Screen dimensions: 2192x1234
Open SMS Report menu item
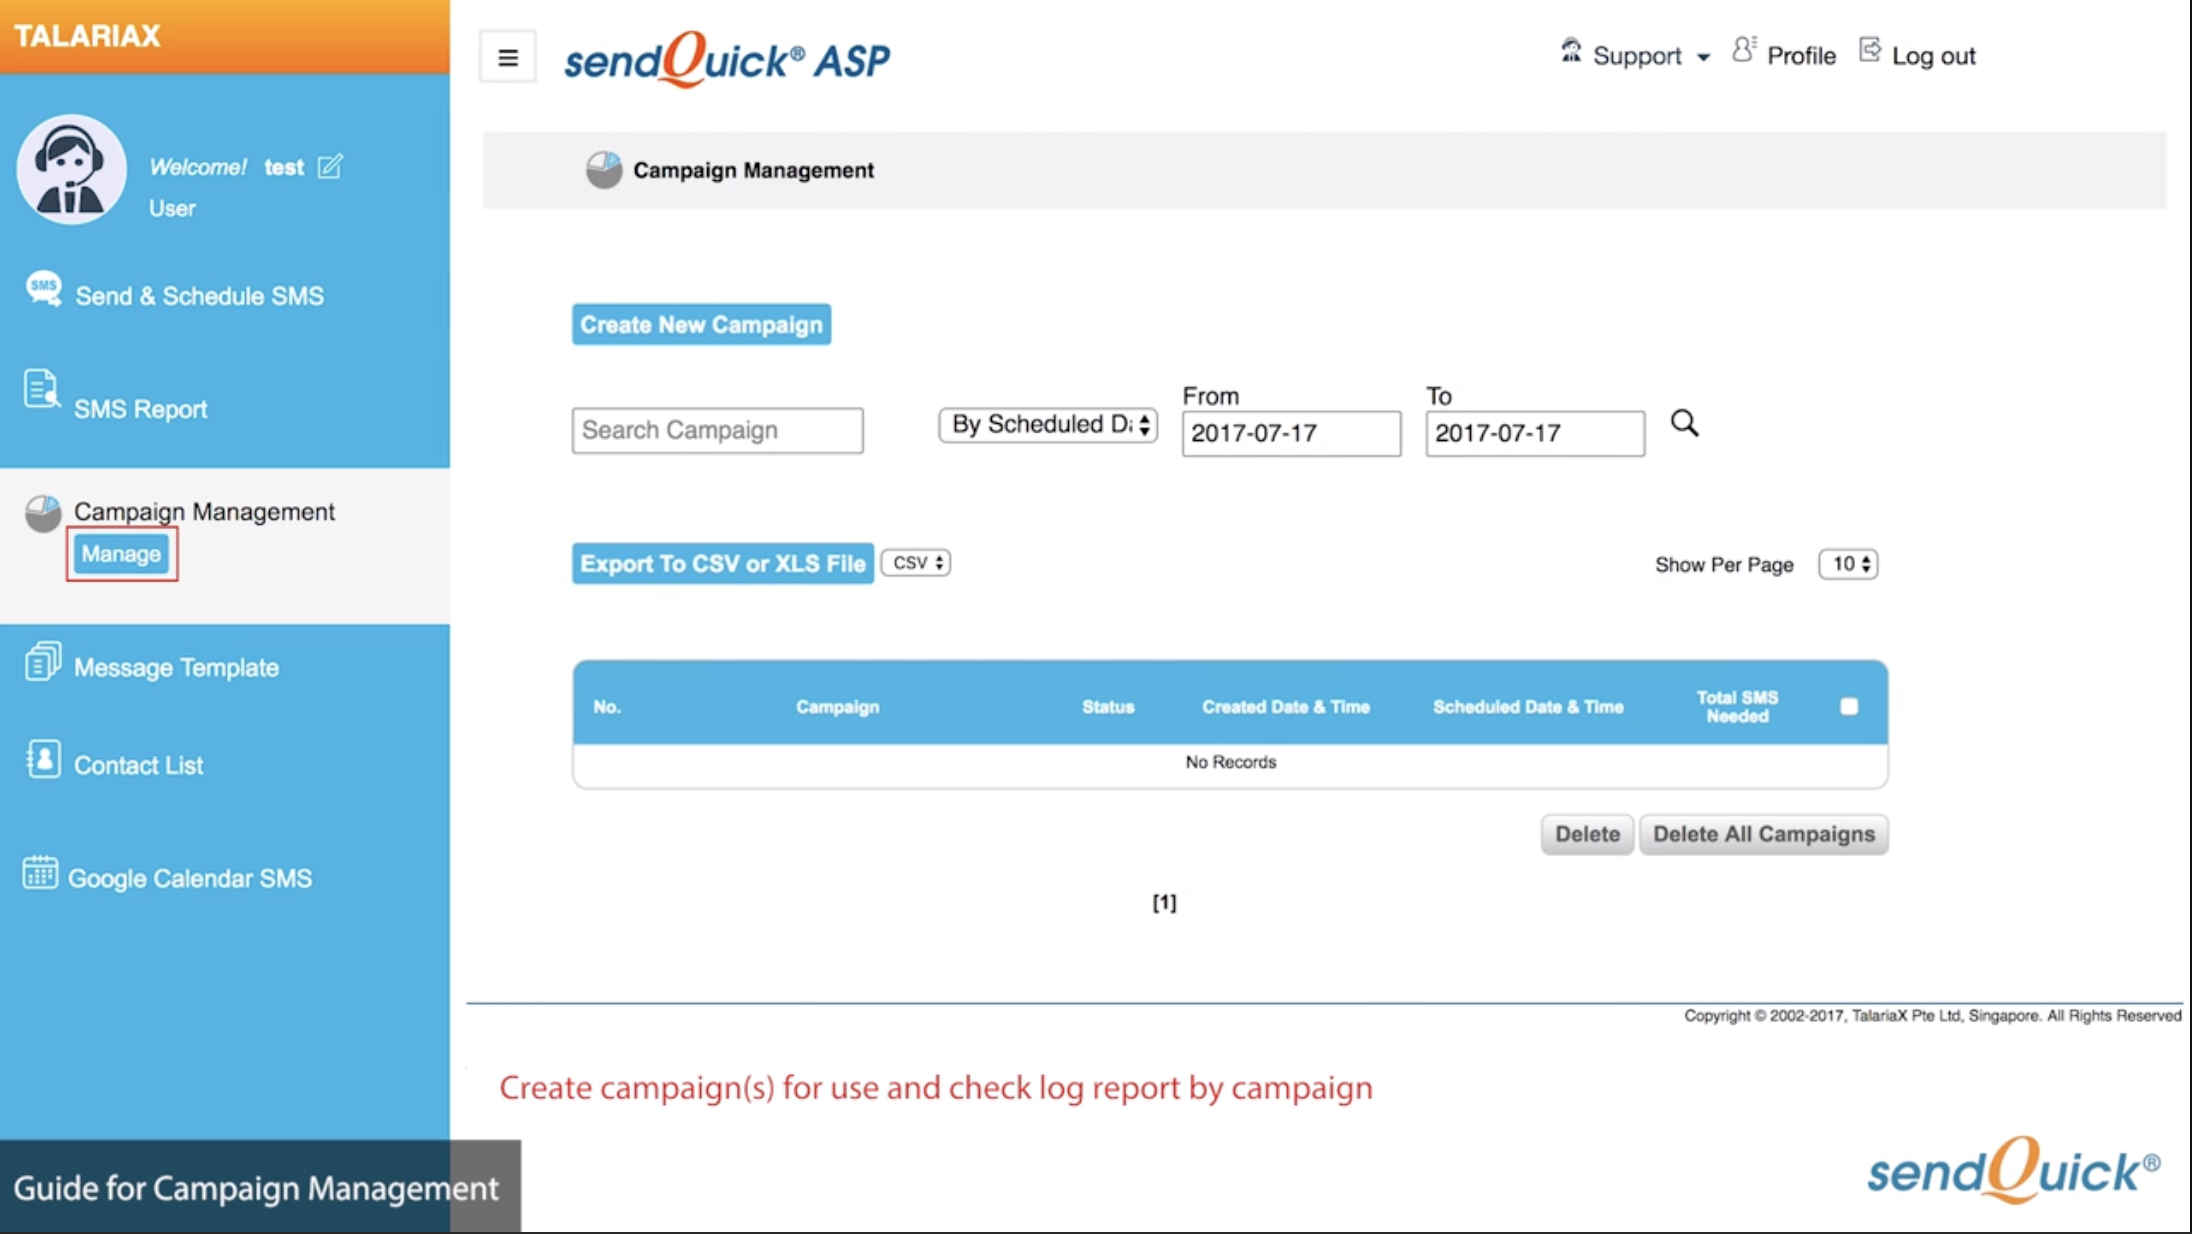(x=141, y=409)
